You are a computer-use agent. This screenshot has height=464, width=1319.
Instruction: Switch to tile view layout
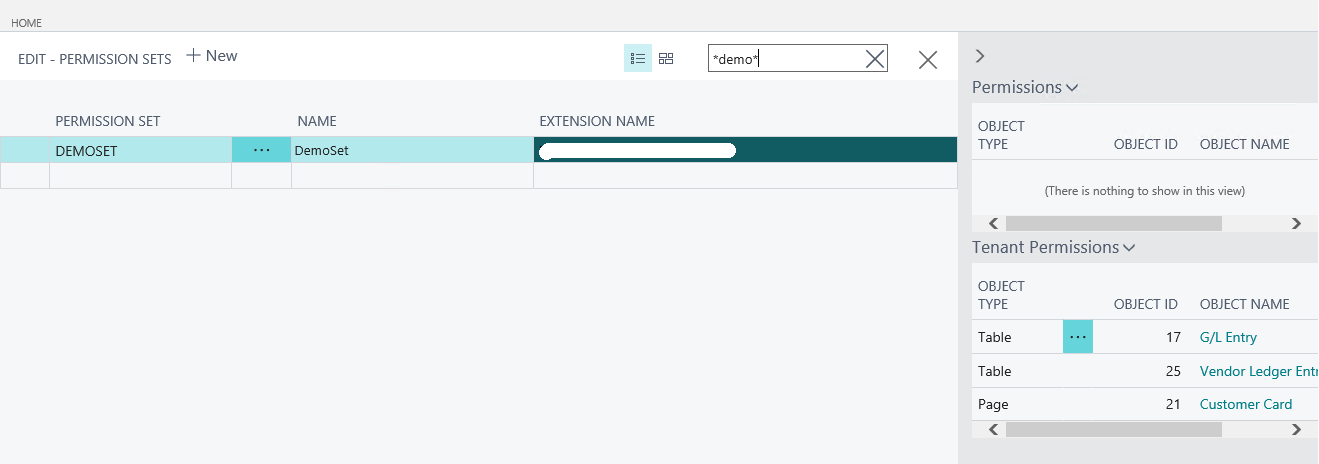coord(666,59)
